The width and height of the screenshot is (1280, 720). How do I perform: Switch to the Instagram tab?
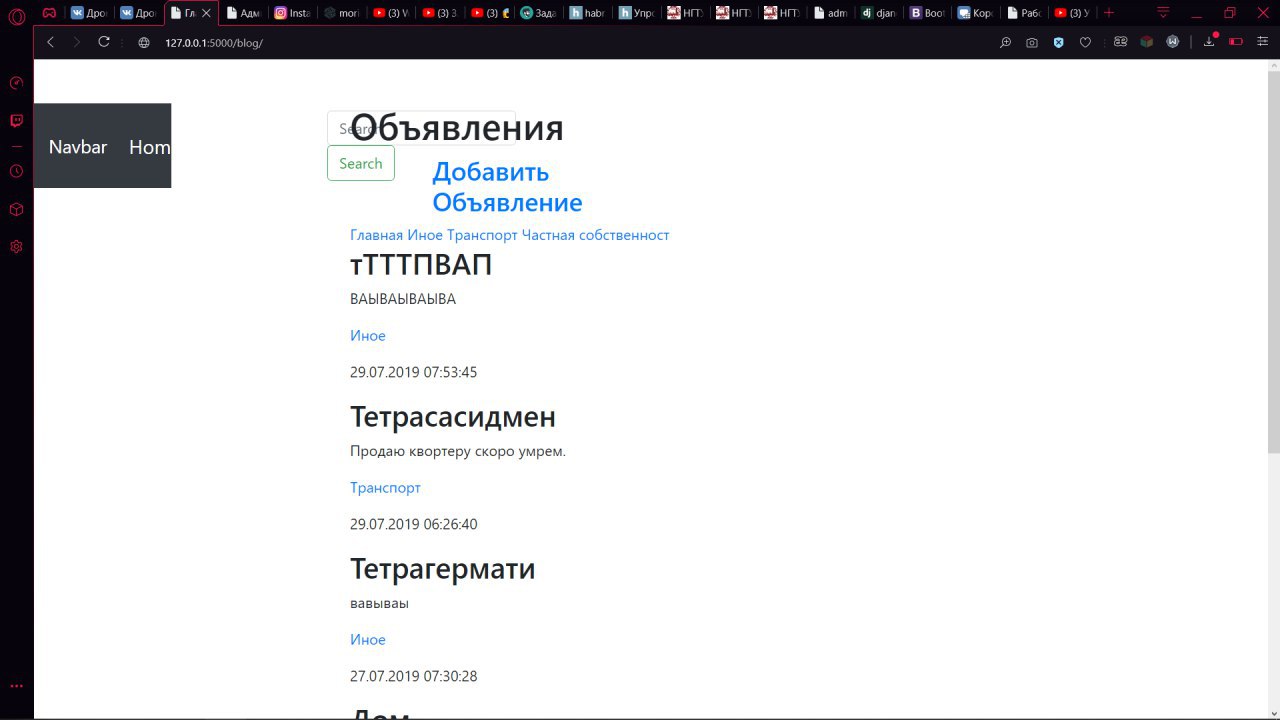(292, 13)
